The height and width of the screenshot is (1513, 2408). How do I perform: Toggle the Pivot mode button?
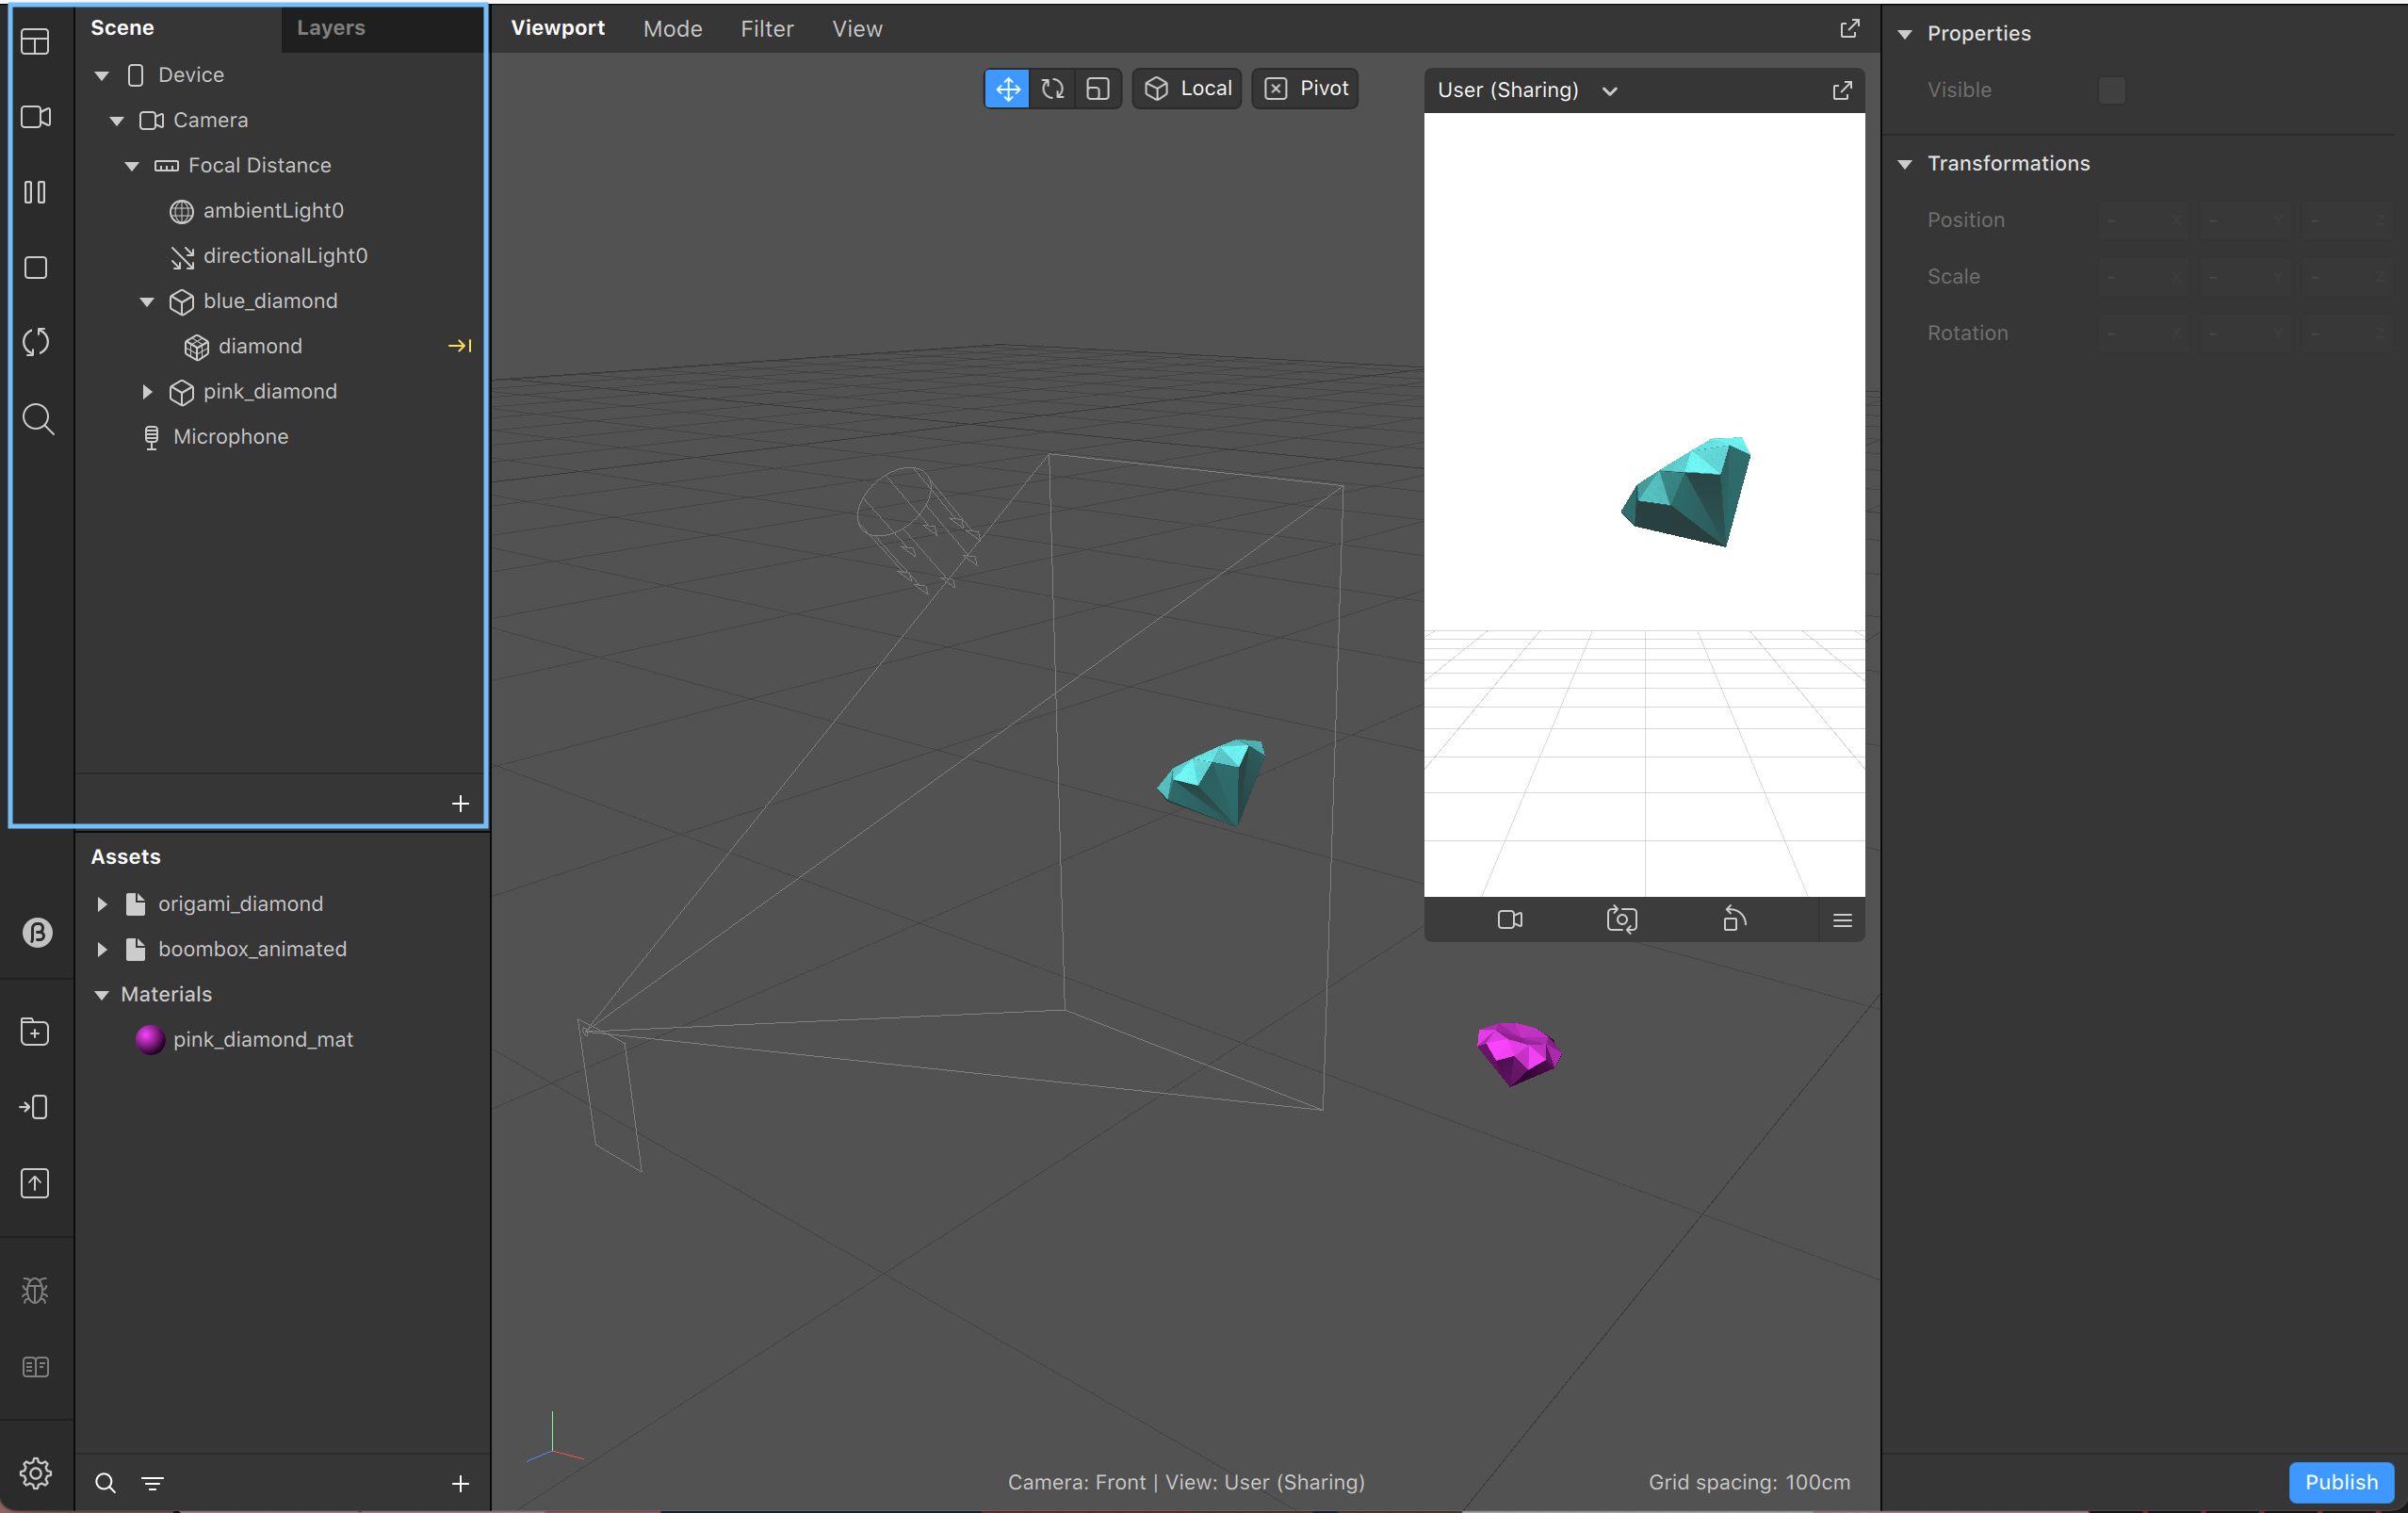pos(1305,88)
